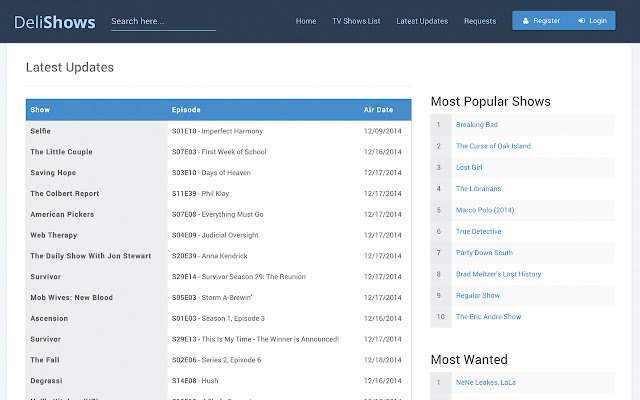The image size is (640, 400).
Task: Select episode S04E09 - Judicial Oversight
Action: pyautogui.click(x=215, y=235)
